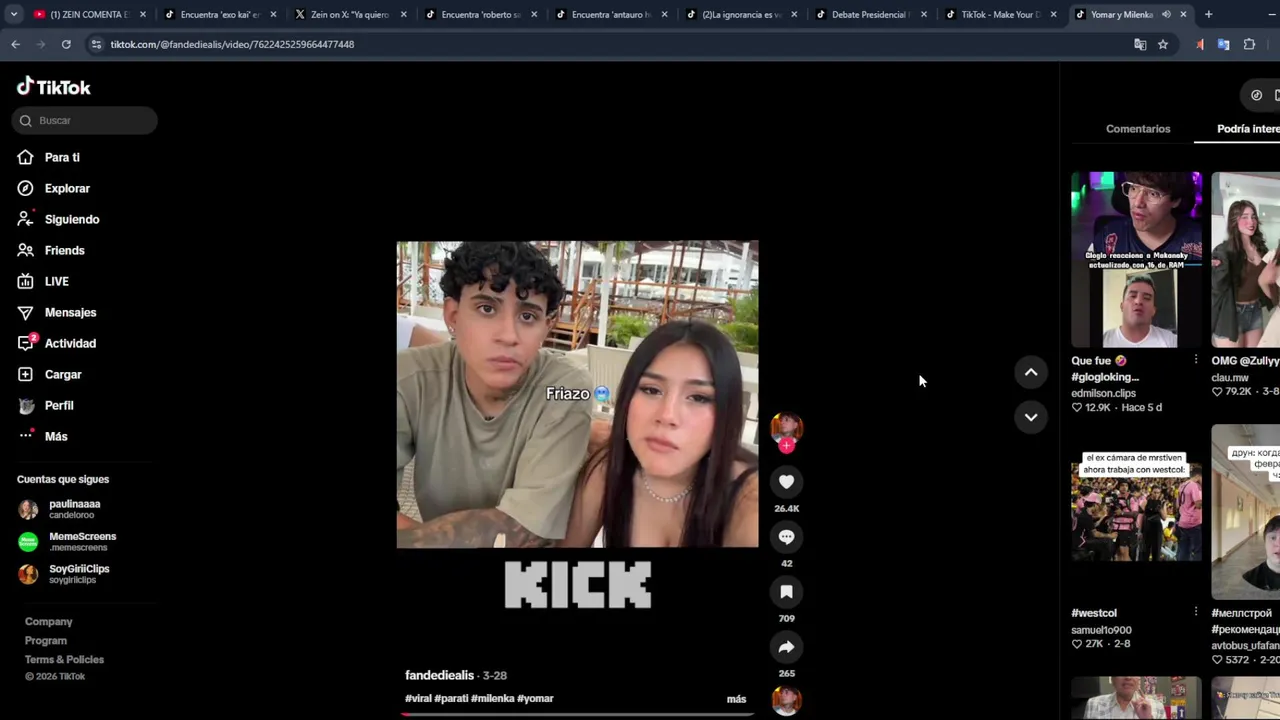Click #milenka hashtag
The height and width of the screenshot is (720, 1280).
click(x=492, y=698)
